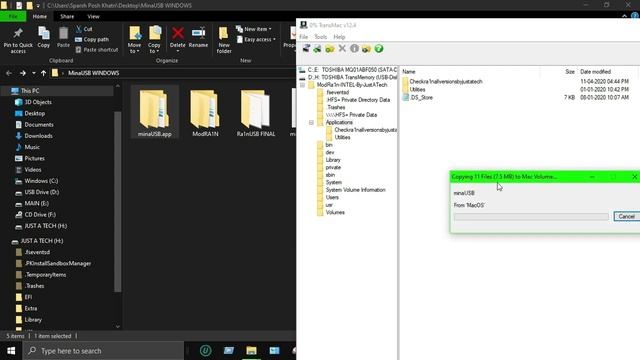The image size is (640, 360).
Task: Click the Cut scissors button
Action: click(x=84, y=29)
